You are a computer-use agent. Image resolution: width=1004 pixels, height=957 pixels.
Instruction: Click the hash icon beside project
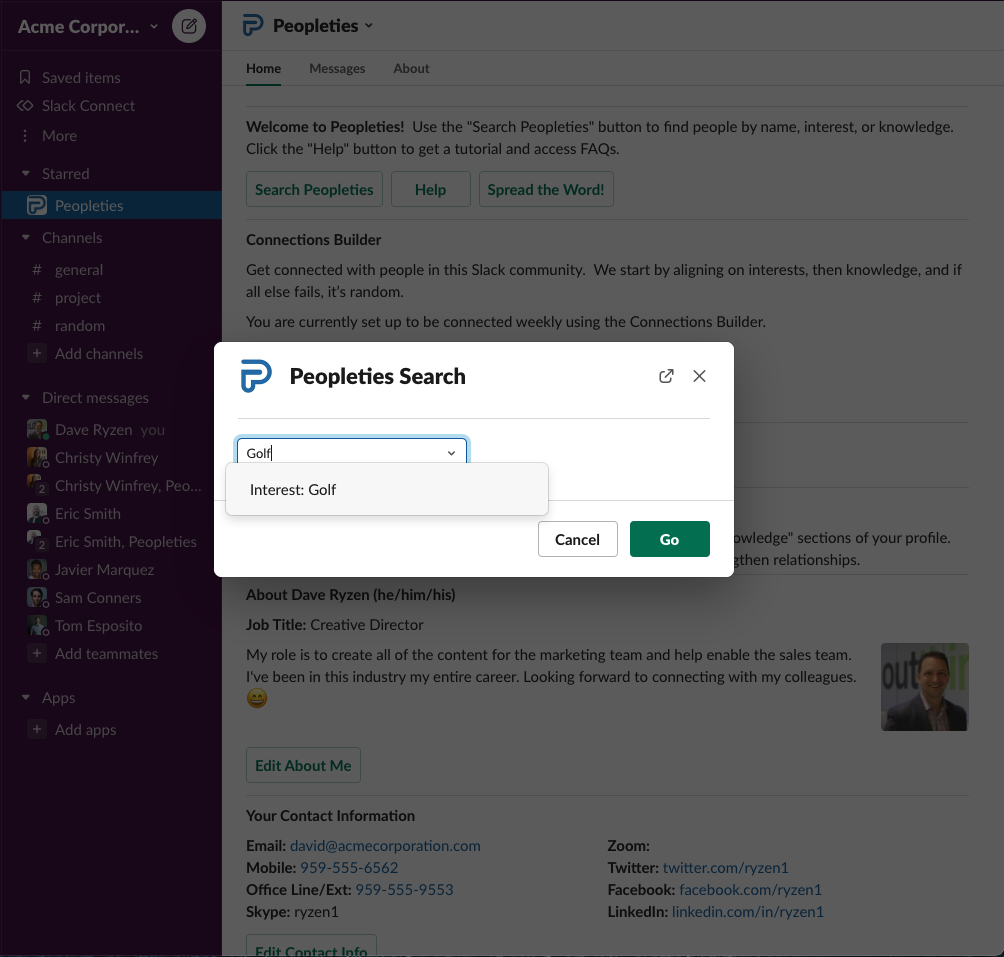click(37, 298)
